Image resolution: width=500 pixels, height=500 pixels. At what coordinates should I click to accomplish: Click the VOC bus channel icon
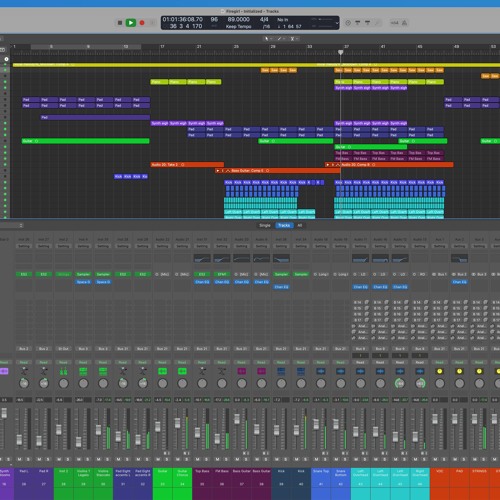pos(440,371)
